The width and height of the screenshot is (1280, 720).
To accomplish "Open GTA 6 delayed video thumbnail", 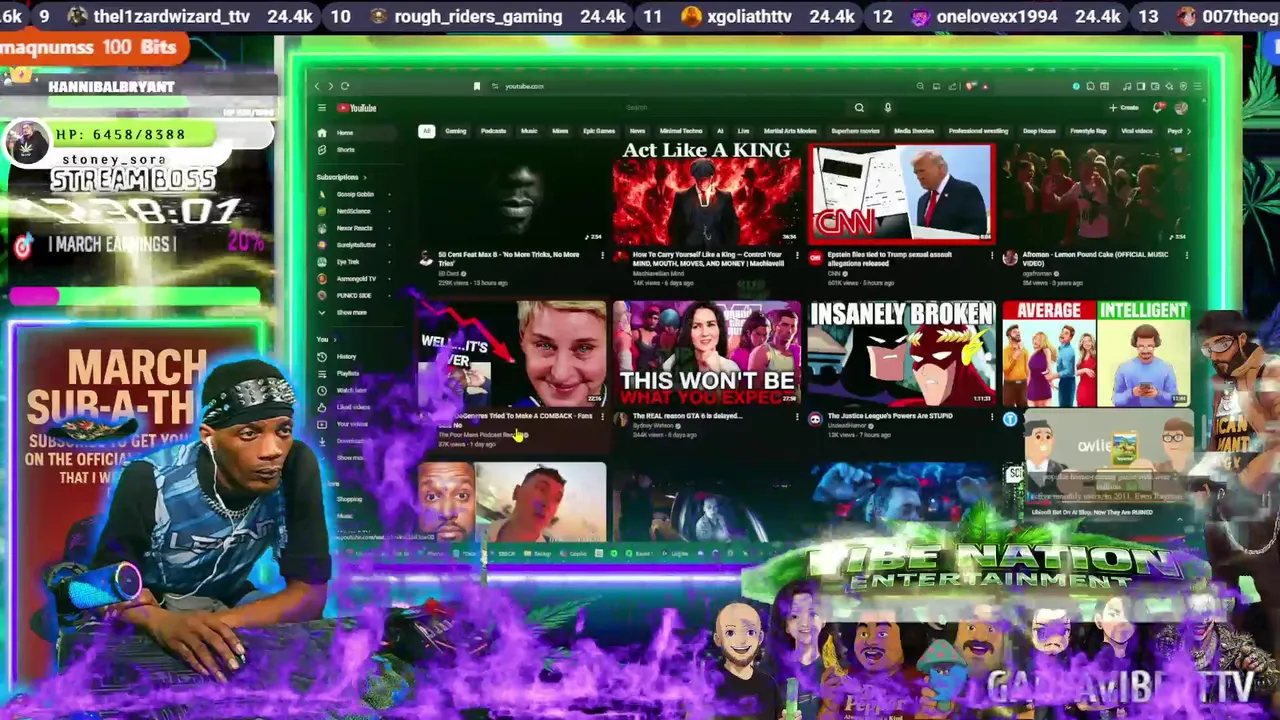I will pyautogui.click(x=707, y=354).
